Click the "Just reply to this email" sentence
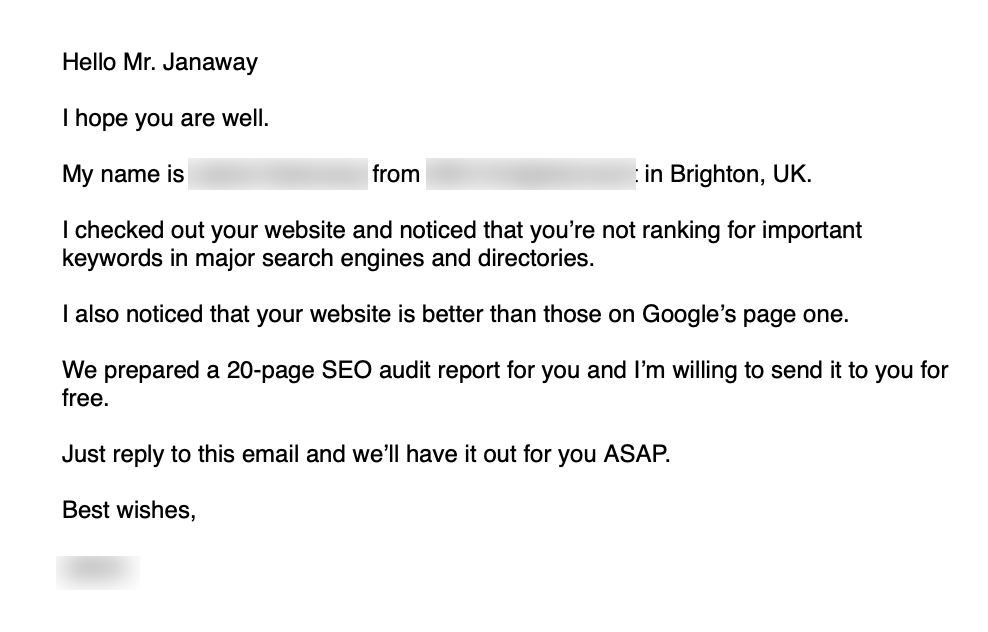The image size is (988, 632). [x=366, y=454]
